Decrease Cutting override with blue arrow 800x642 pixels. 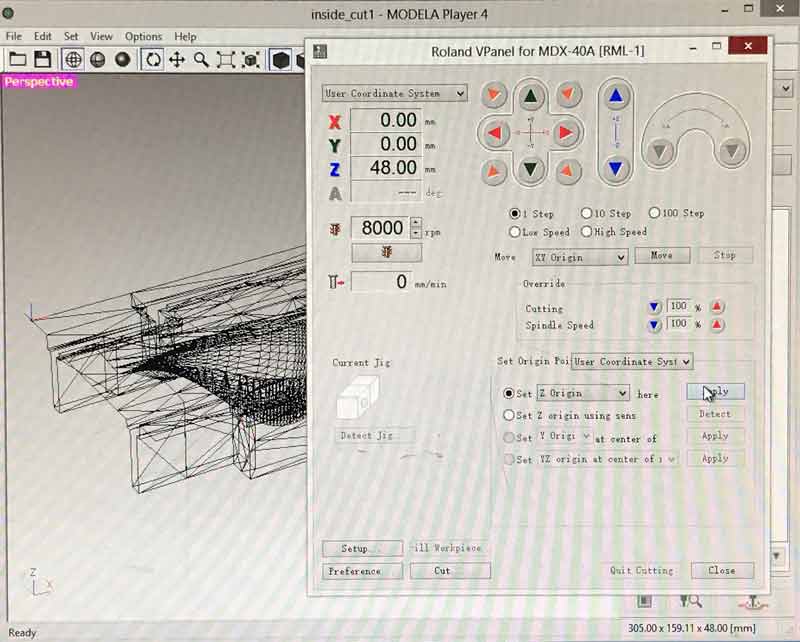pyautogui.click(x=654, y=307)
